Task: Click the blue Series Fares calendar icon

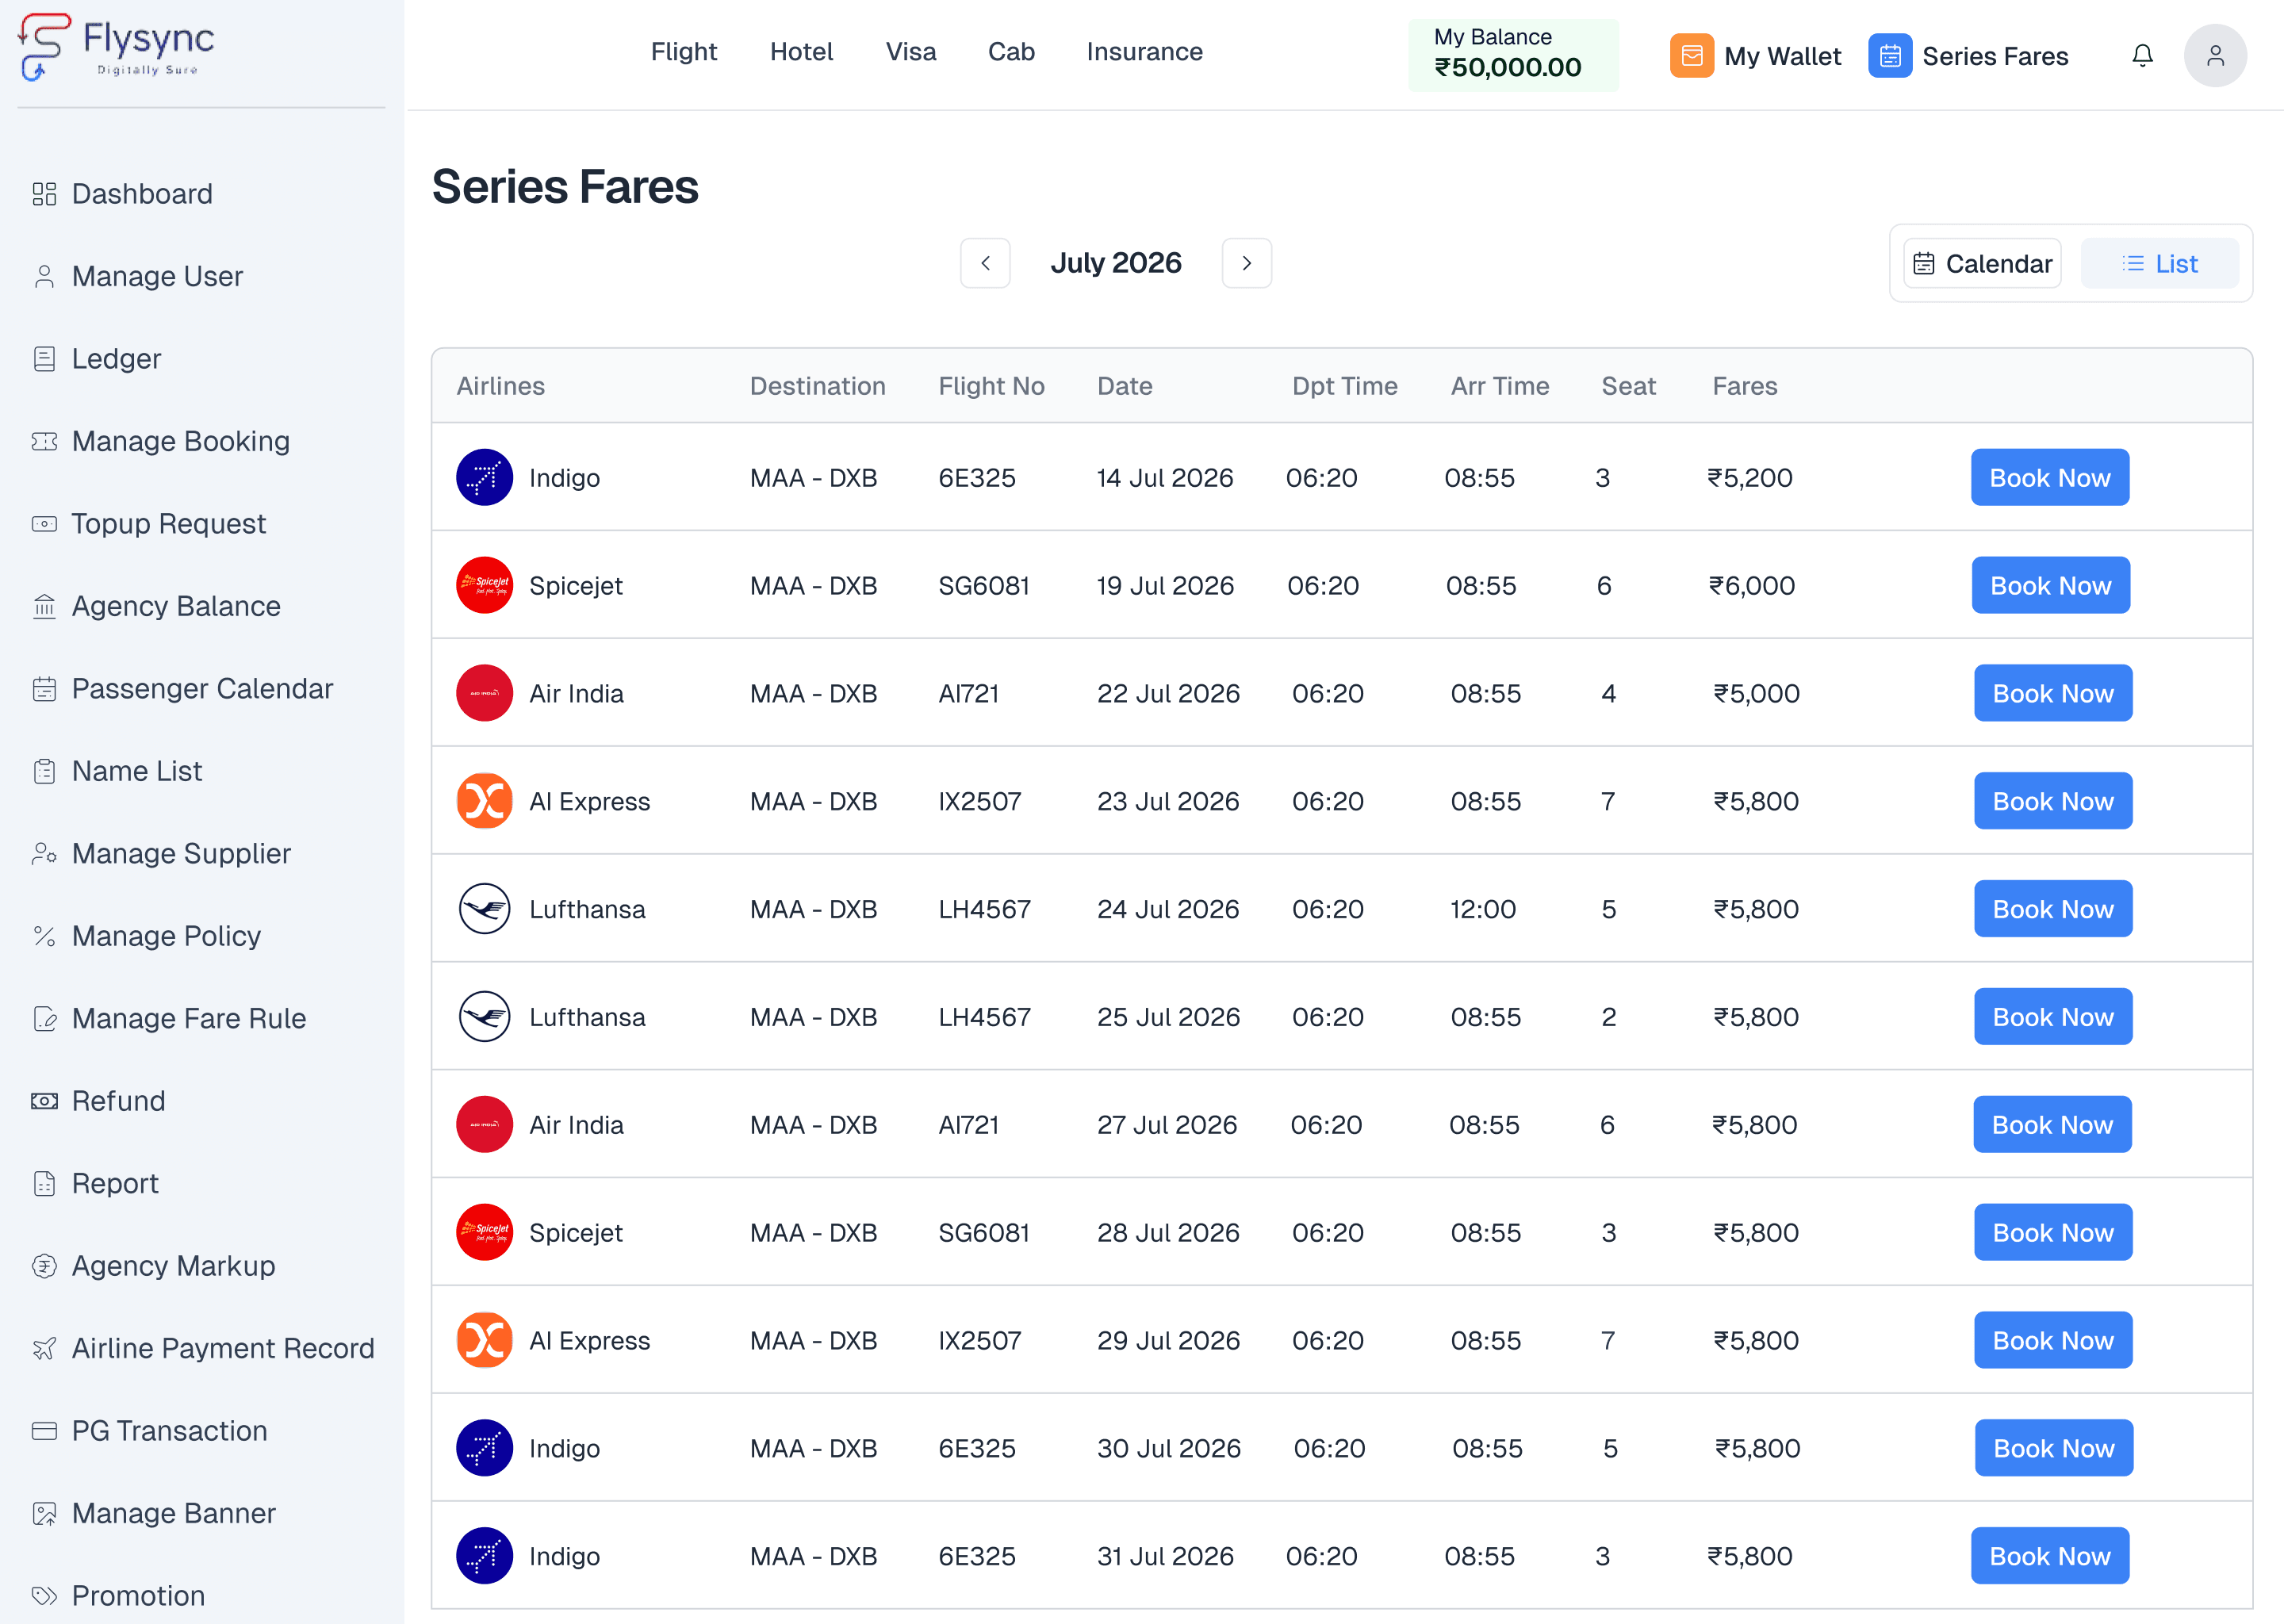Action: 1889,55
